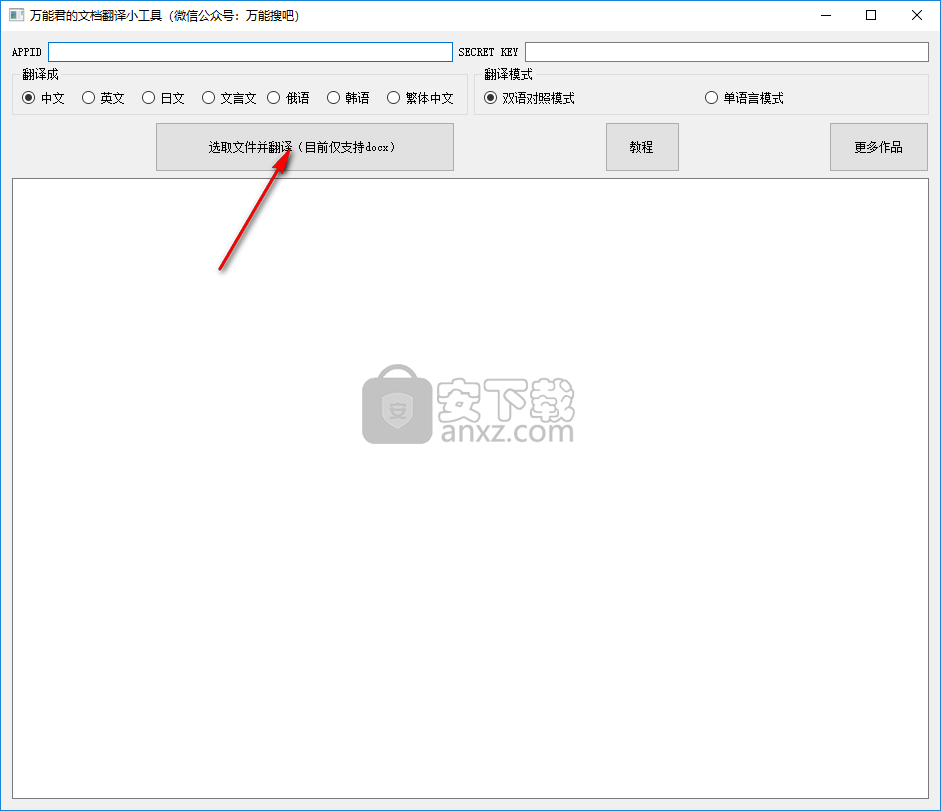Click 更多作品 button
Image resolution: width=941 pixels, height=811 pixels.
pyautogui.click(x=879, y=147)
